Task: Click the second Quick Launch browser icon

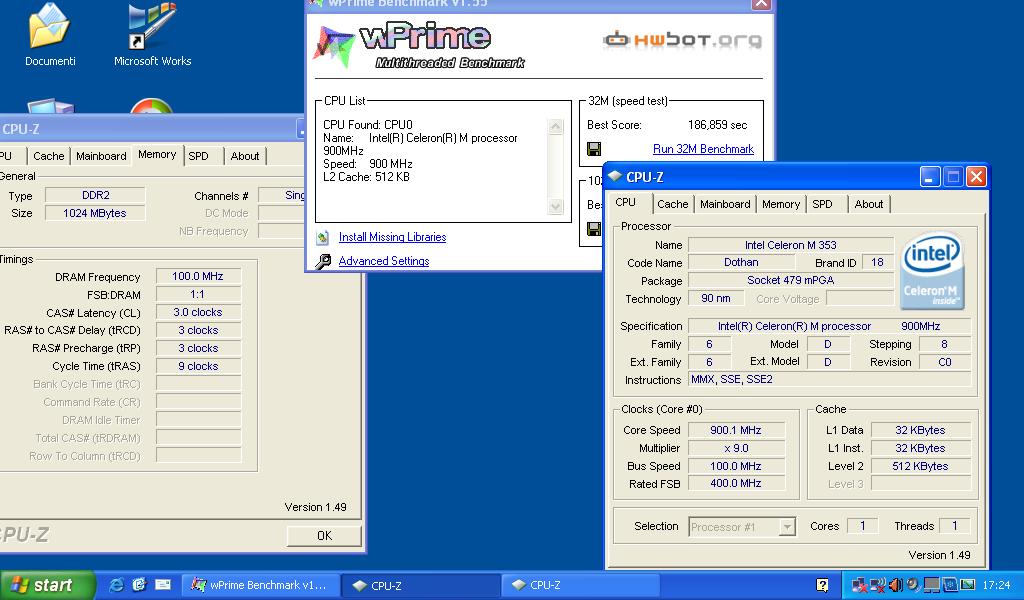Action: [139, 585]
